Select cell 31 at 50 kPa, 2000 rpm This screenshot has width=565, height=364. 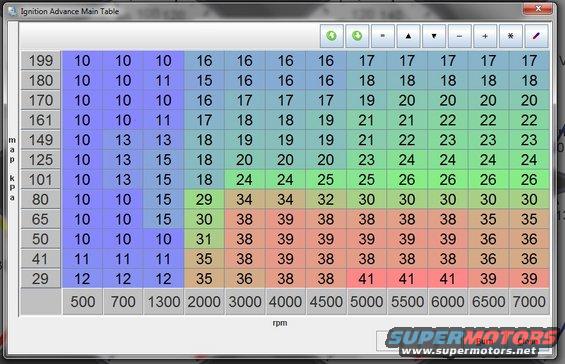(x=204, y=239)
